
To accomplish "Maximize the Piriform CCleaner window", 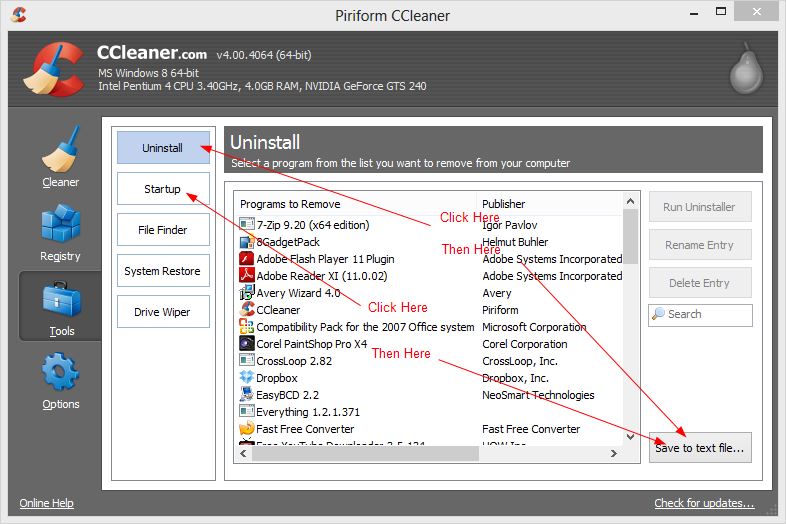I will [x=721, y=12].
